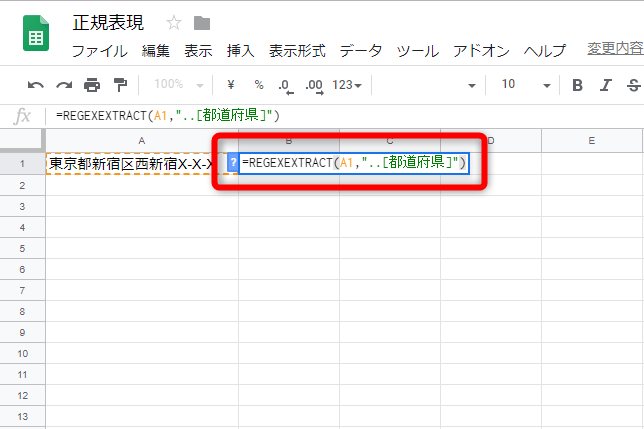Activate the paint format roller icon
This screenshot has width=644, height=429.
click(120, 85)
